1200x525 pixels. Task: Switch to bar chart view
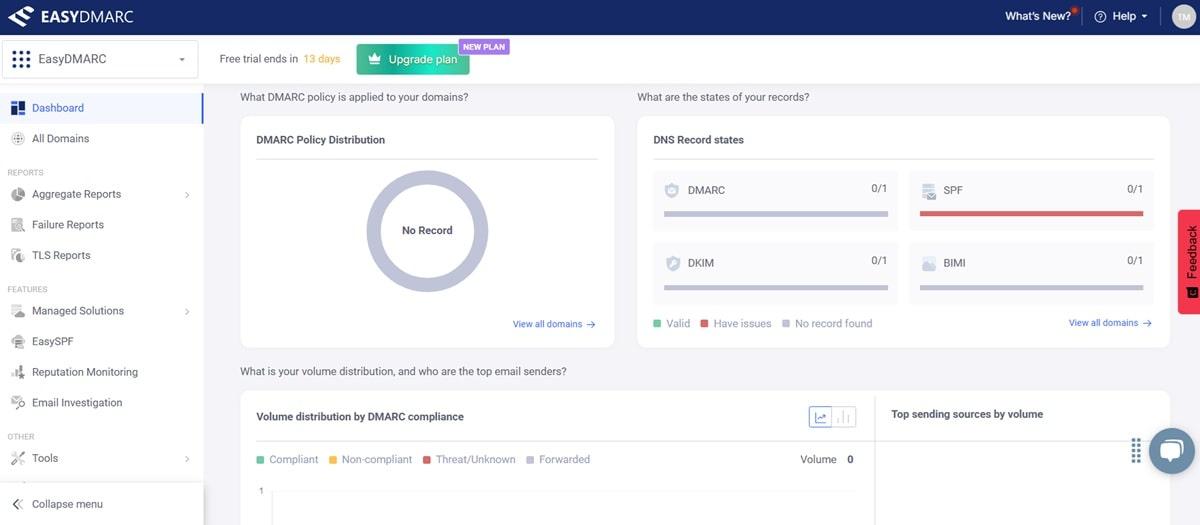844,417
